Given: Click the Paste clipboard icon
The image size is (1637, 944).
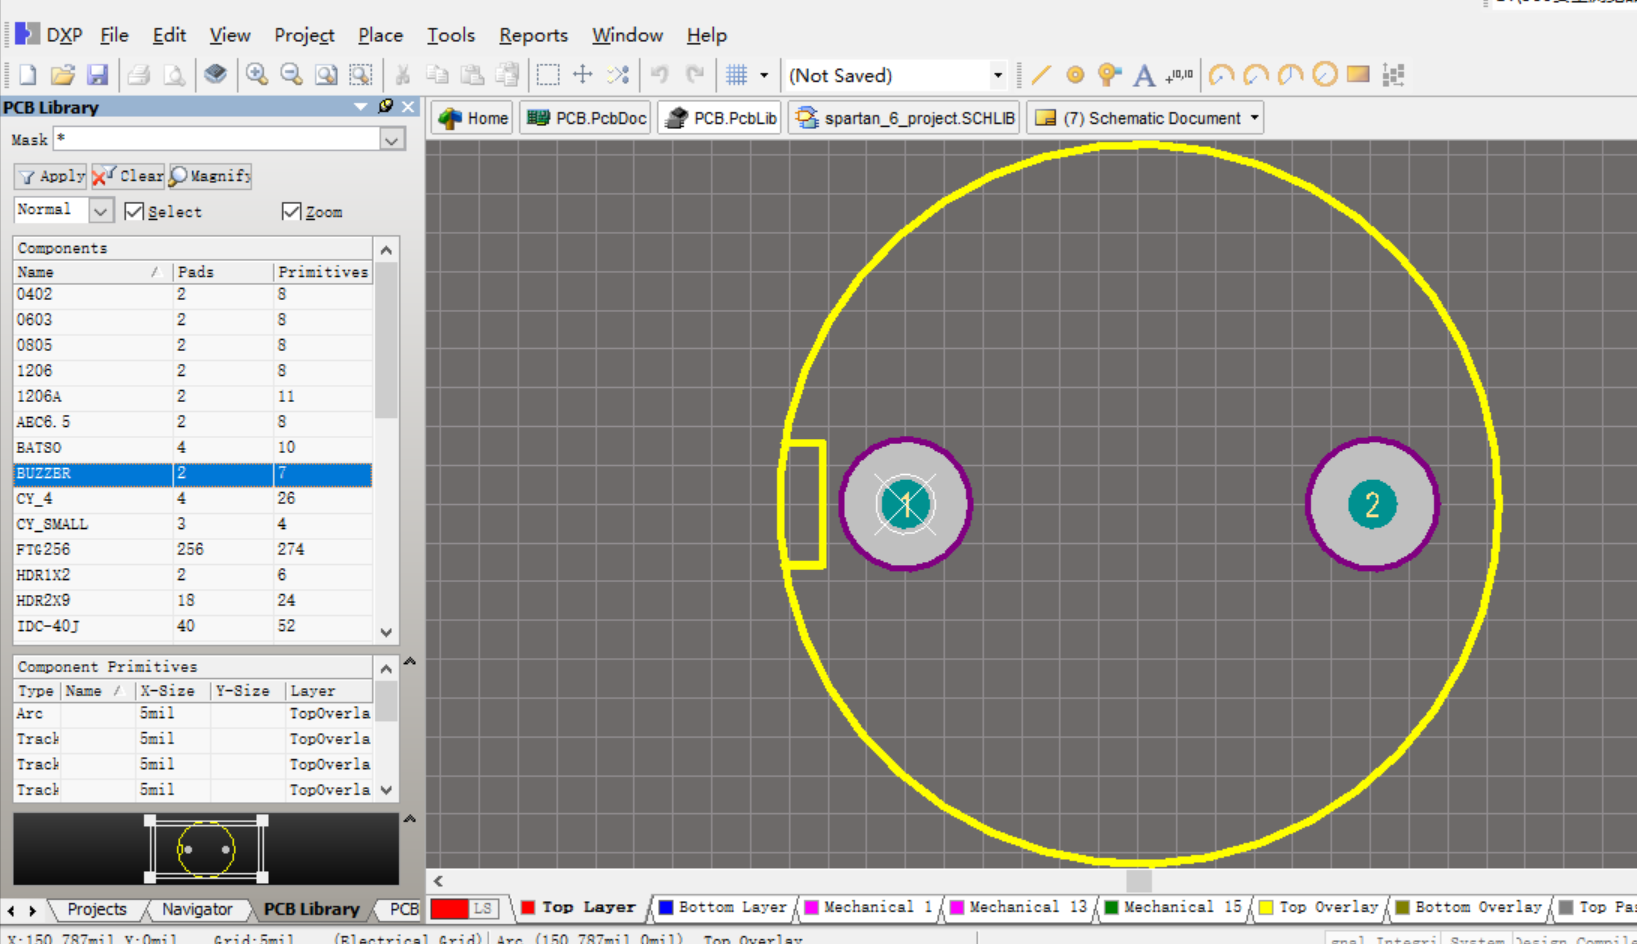Looking at the screenshot, I should pyautogui.click(x=472, y=75).
